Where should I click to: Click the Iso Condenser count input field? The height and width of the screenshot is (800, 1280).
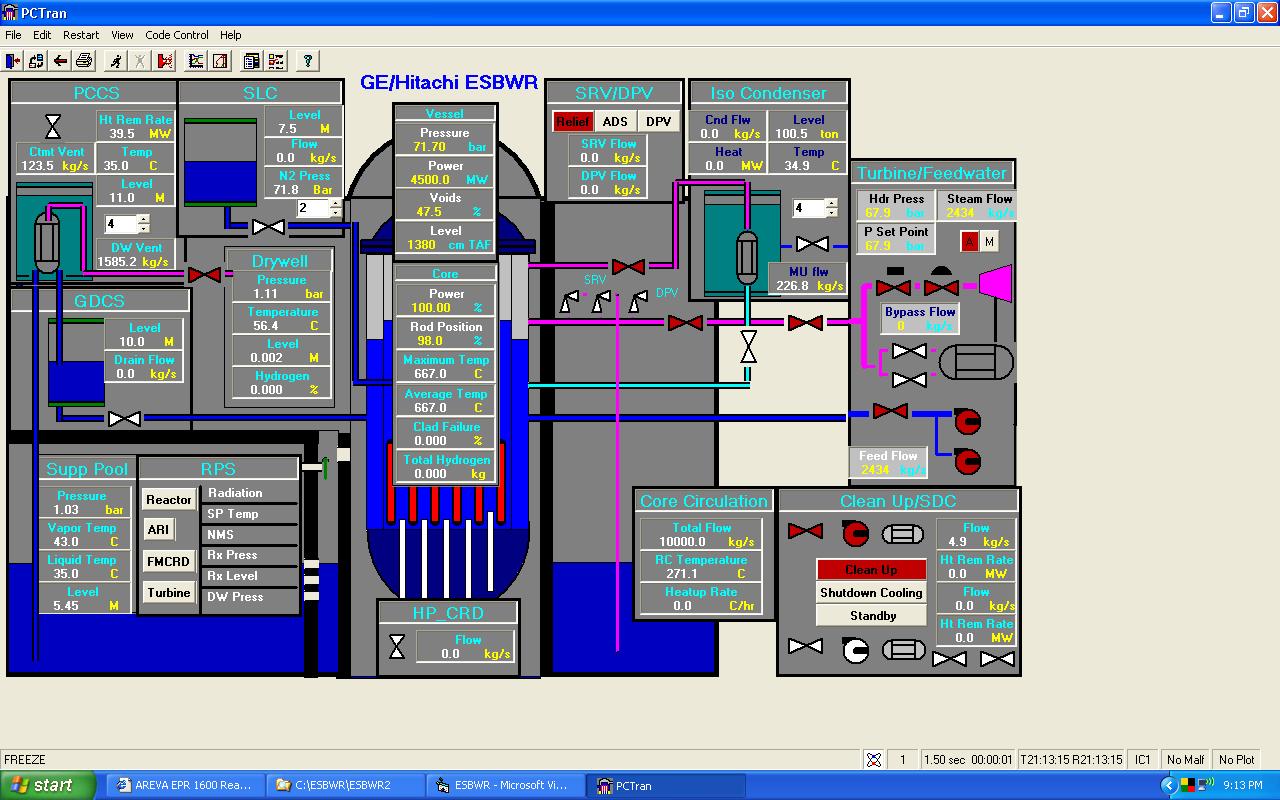807,208
